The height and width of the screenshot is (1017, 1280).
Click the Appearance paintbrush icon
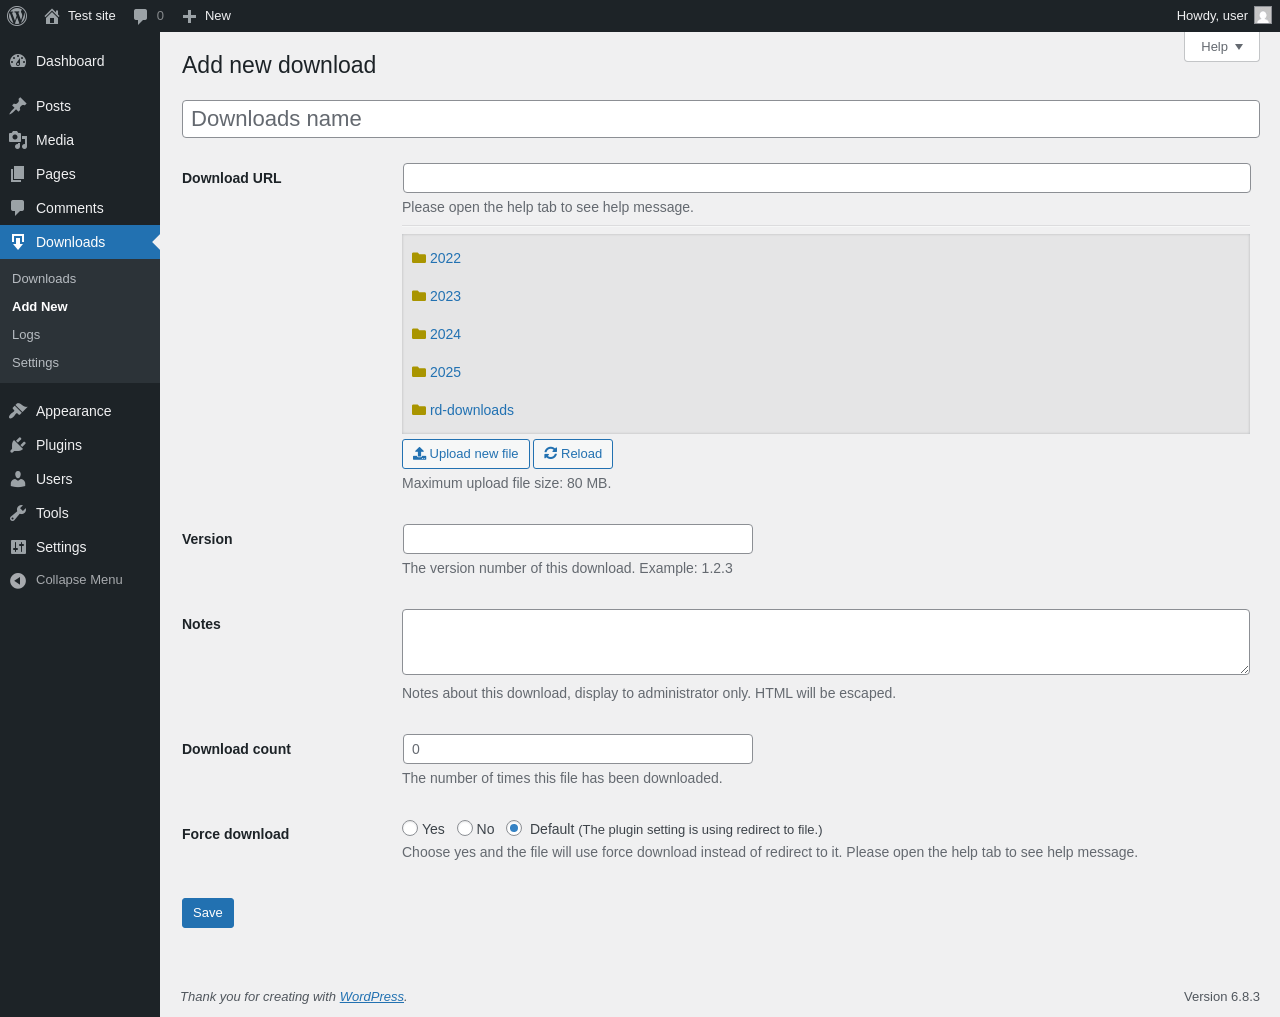coord(18,411)
